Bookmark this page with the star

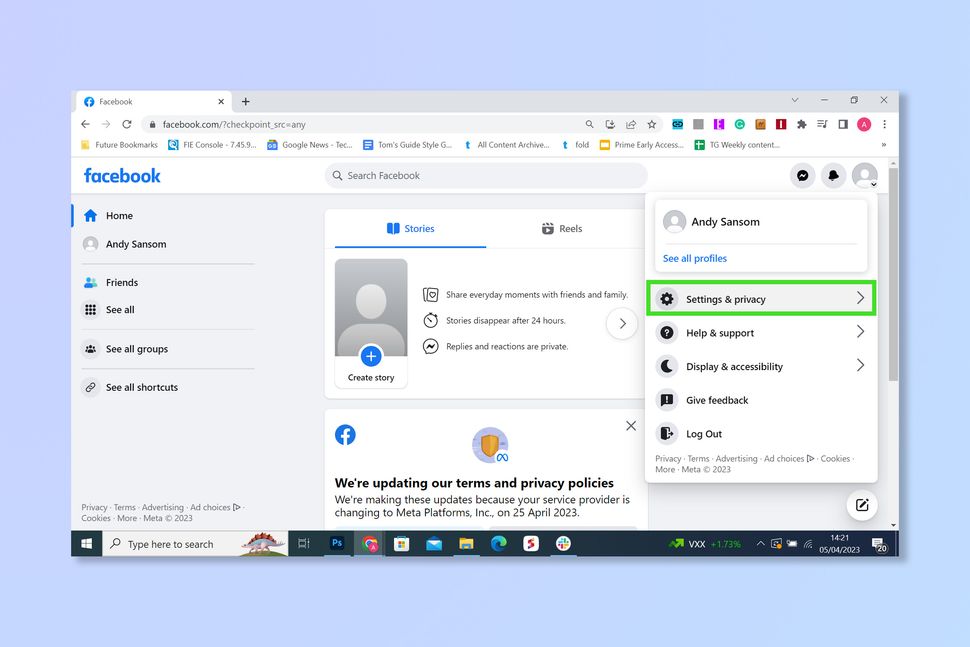coord(651,124)
